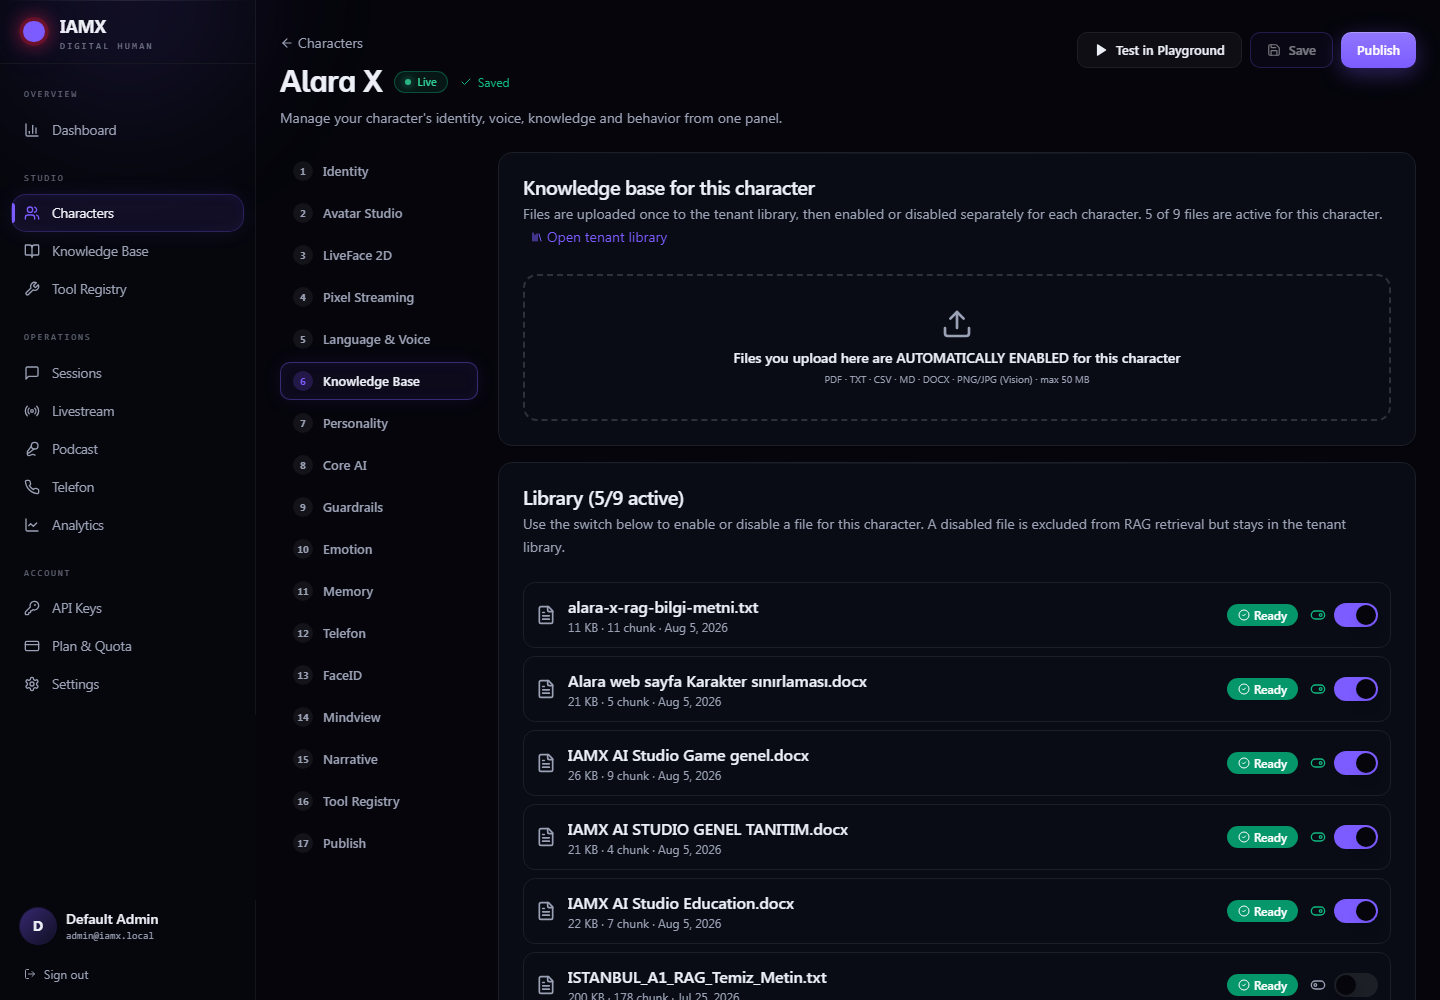
Task: Save the character changes
Action: pos(1291,50)
